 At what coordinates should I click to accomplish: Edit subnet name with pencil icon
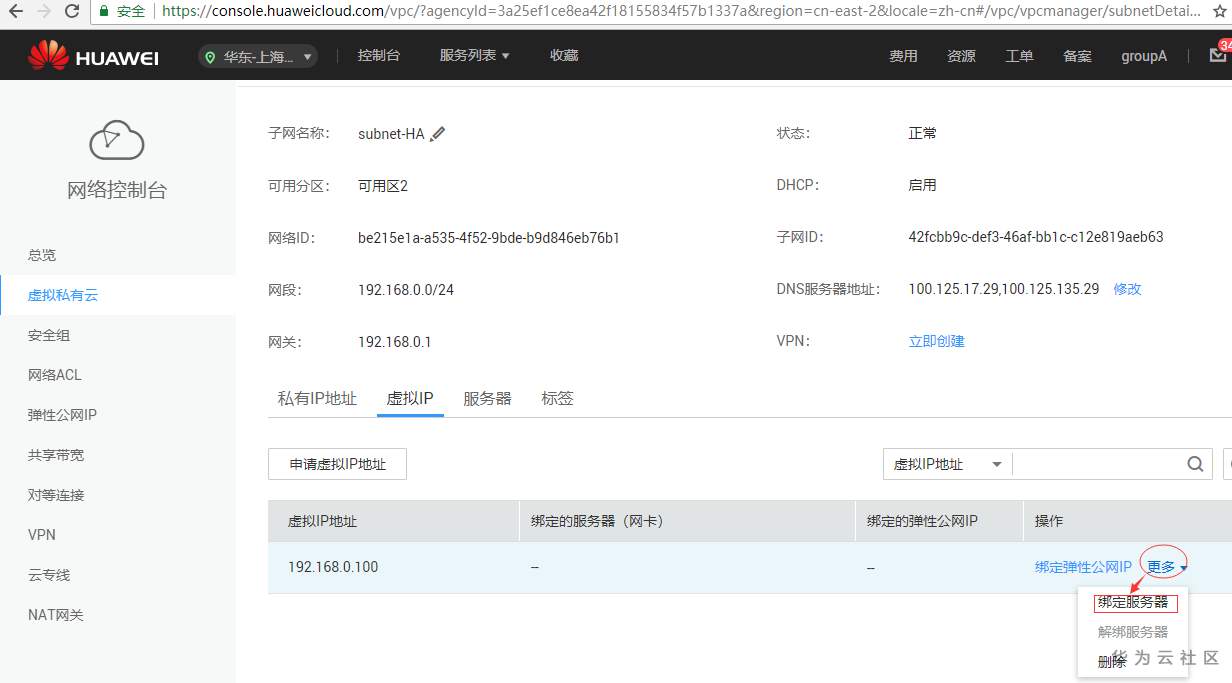pos(438,133)
